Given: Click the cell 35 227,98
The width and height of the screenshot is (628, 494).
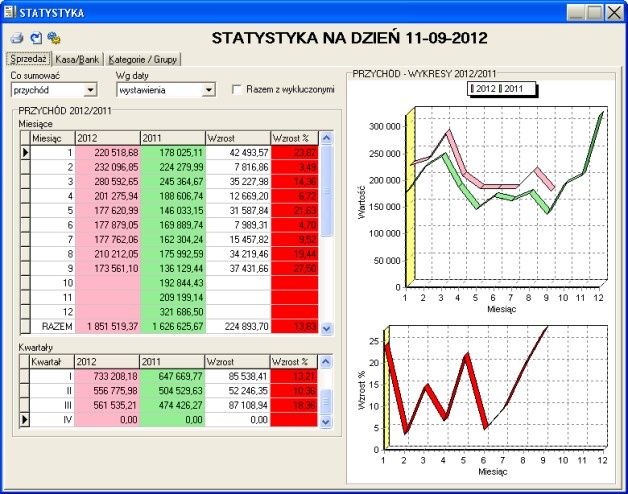Looking at the screenshot, I should coord(238,181).
